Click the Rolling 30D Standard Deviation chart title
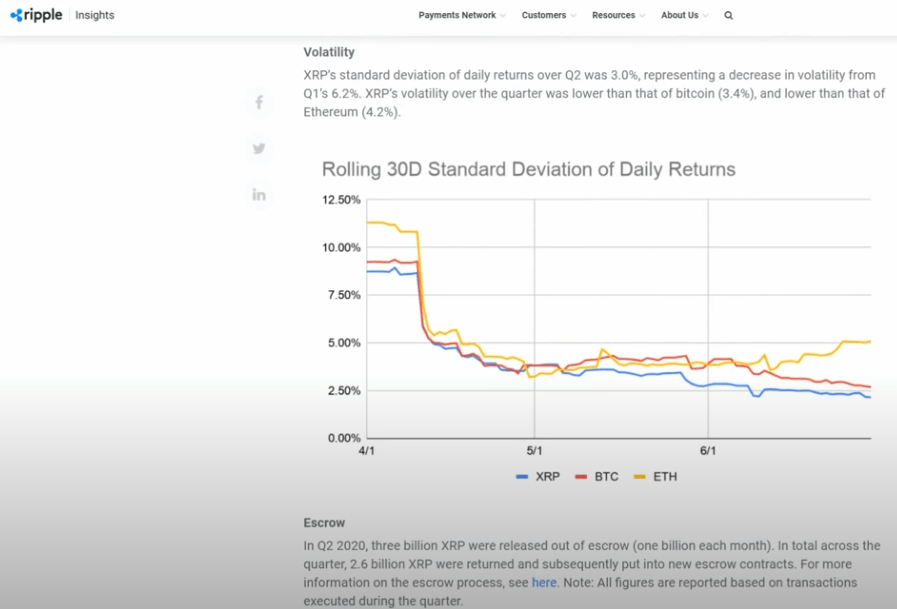 pos(528,169)
